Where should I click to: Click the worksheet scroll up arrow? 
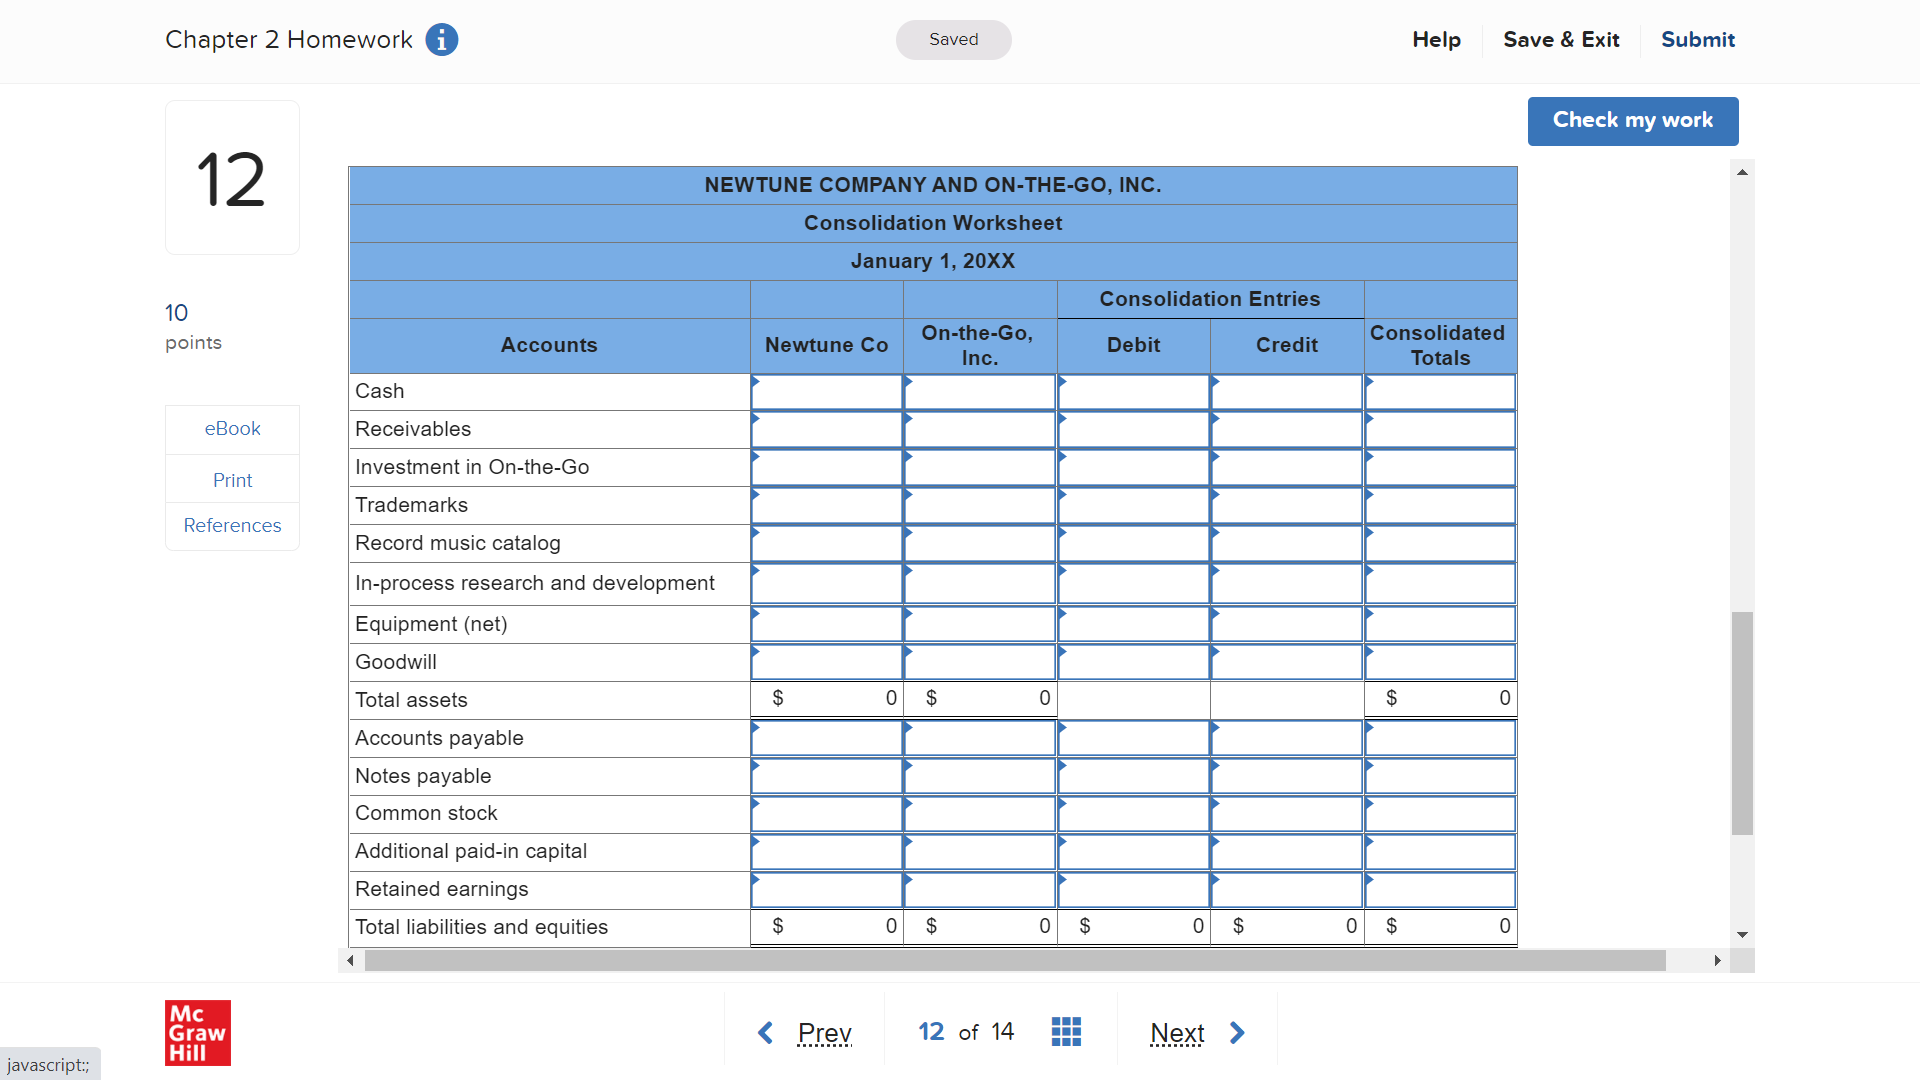(x=1742, y=173)
